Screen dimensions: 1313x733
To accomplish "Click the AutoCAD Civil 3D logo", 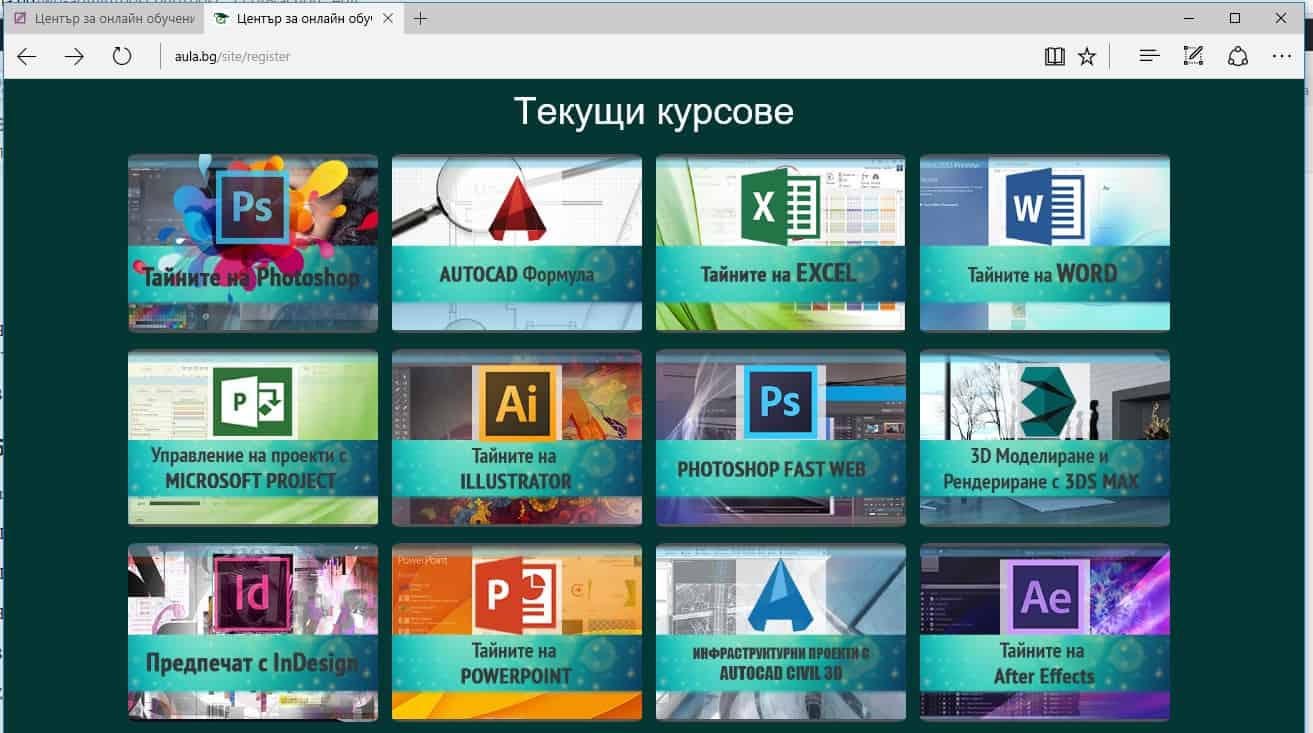I will pos(780,596).
